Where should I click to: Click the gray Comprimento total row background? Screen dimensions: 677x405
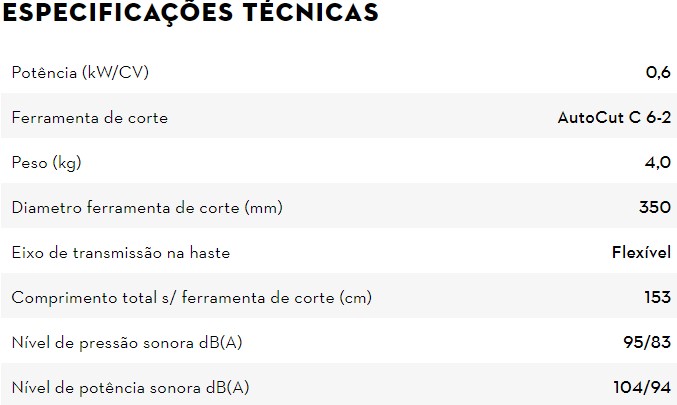[x=339, y=295]
